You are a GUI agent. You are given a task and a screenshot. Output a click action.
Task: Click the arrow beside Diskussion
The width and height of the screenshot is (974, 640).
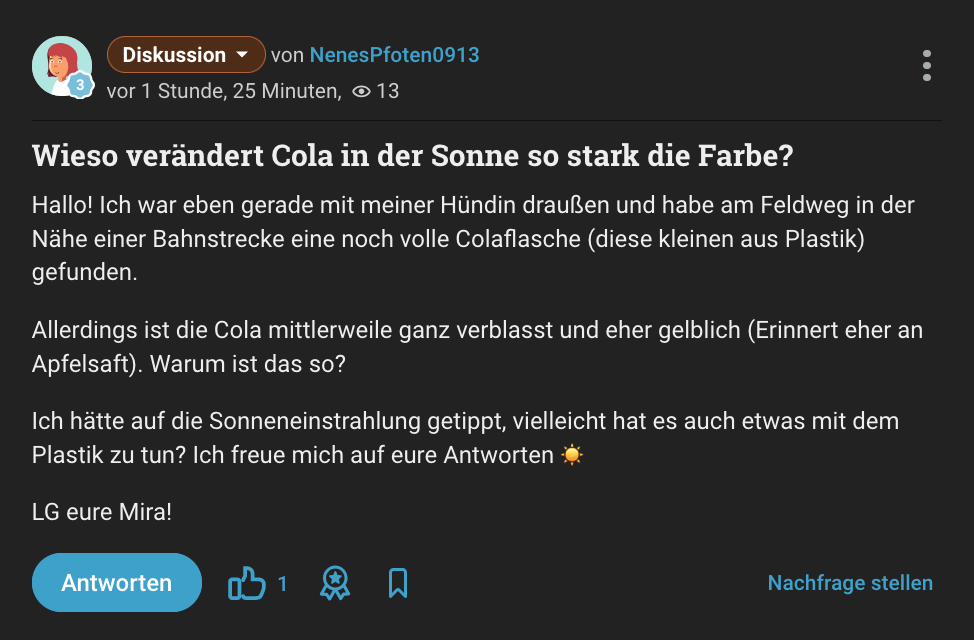(242, 55)
